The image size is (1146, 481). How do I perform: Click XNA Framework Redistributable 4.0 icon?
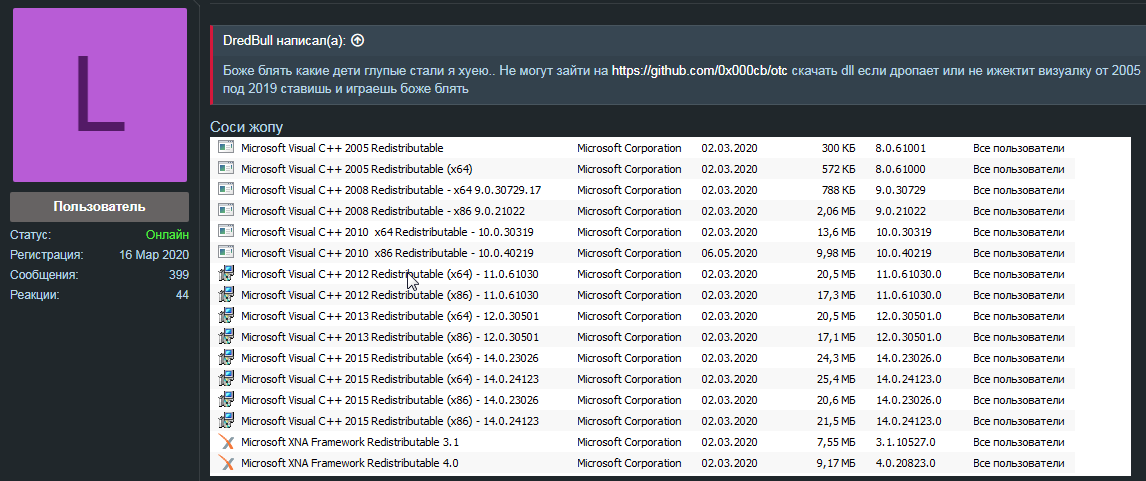pyautogui.click(x=226, y=463)
